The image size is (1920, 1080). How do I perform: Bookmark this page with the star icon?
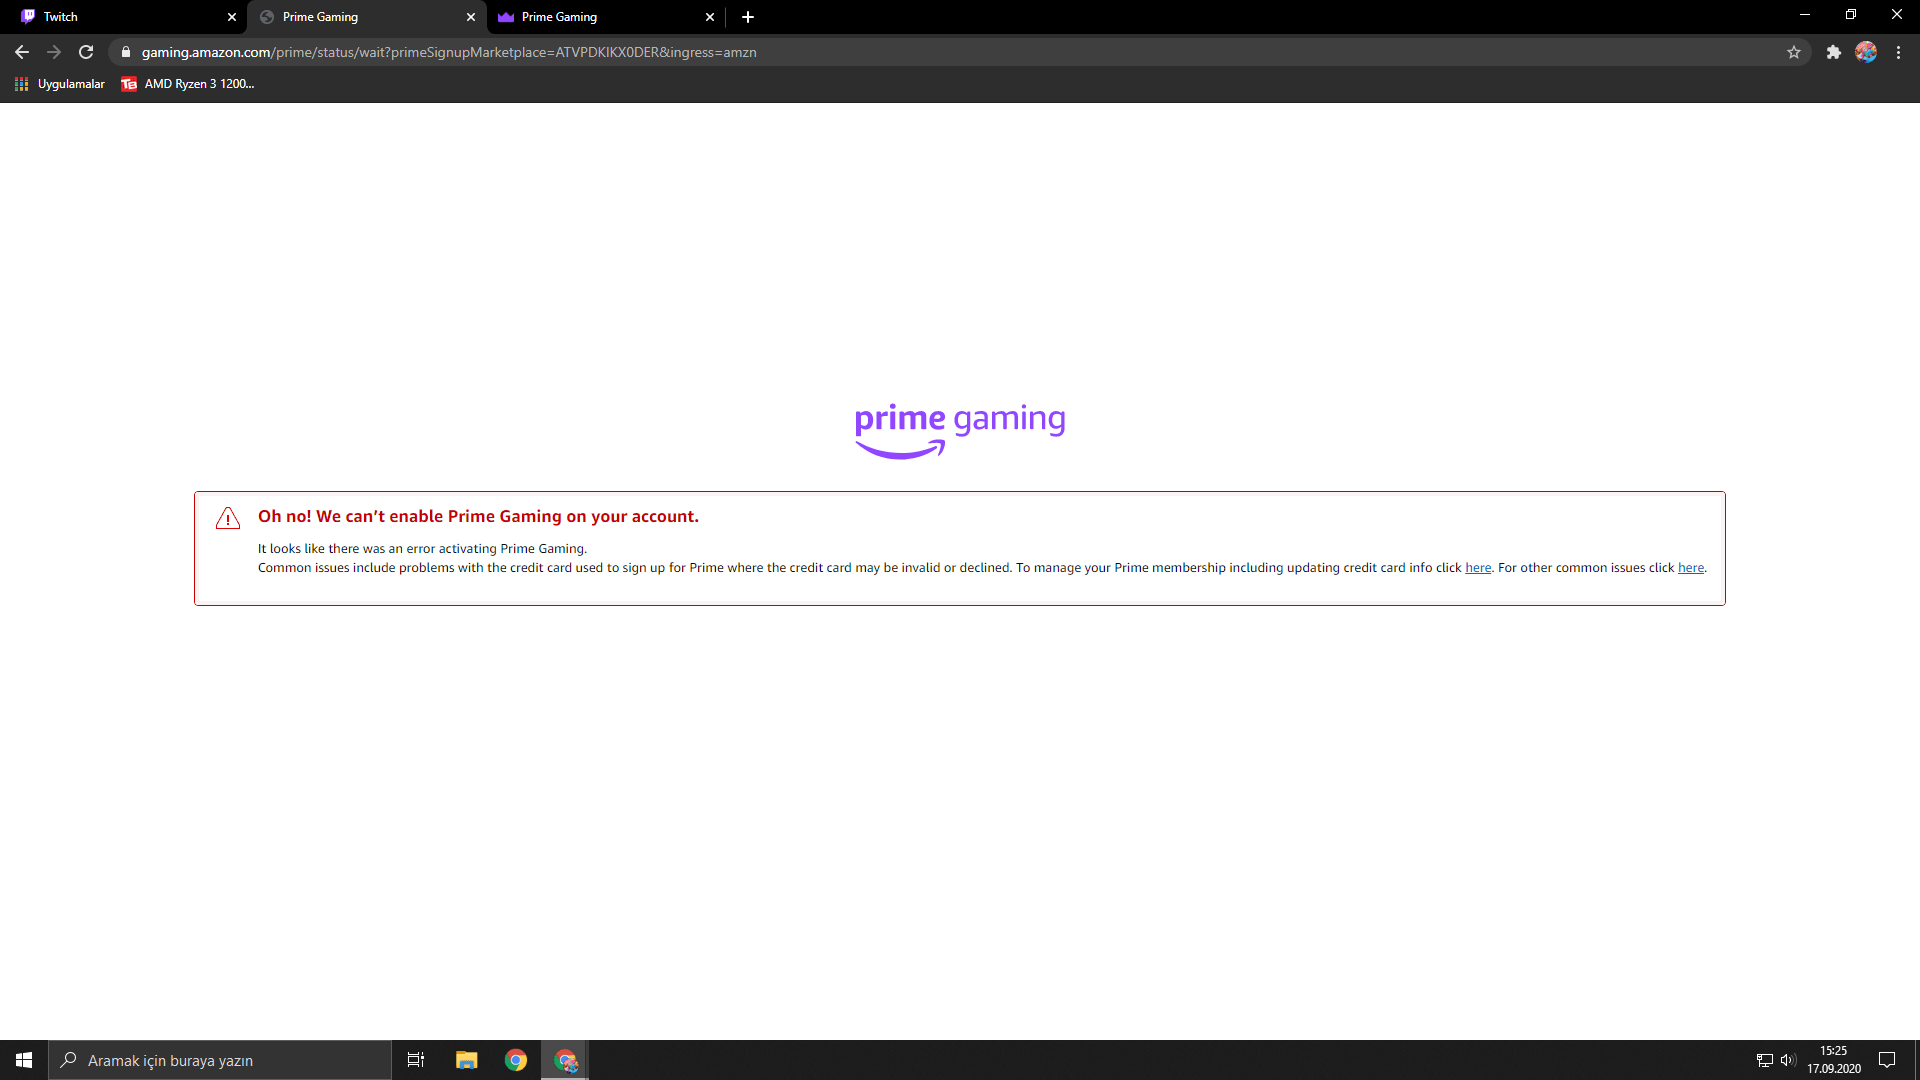(x=1794, y=52)
